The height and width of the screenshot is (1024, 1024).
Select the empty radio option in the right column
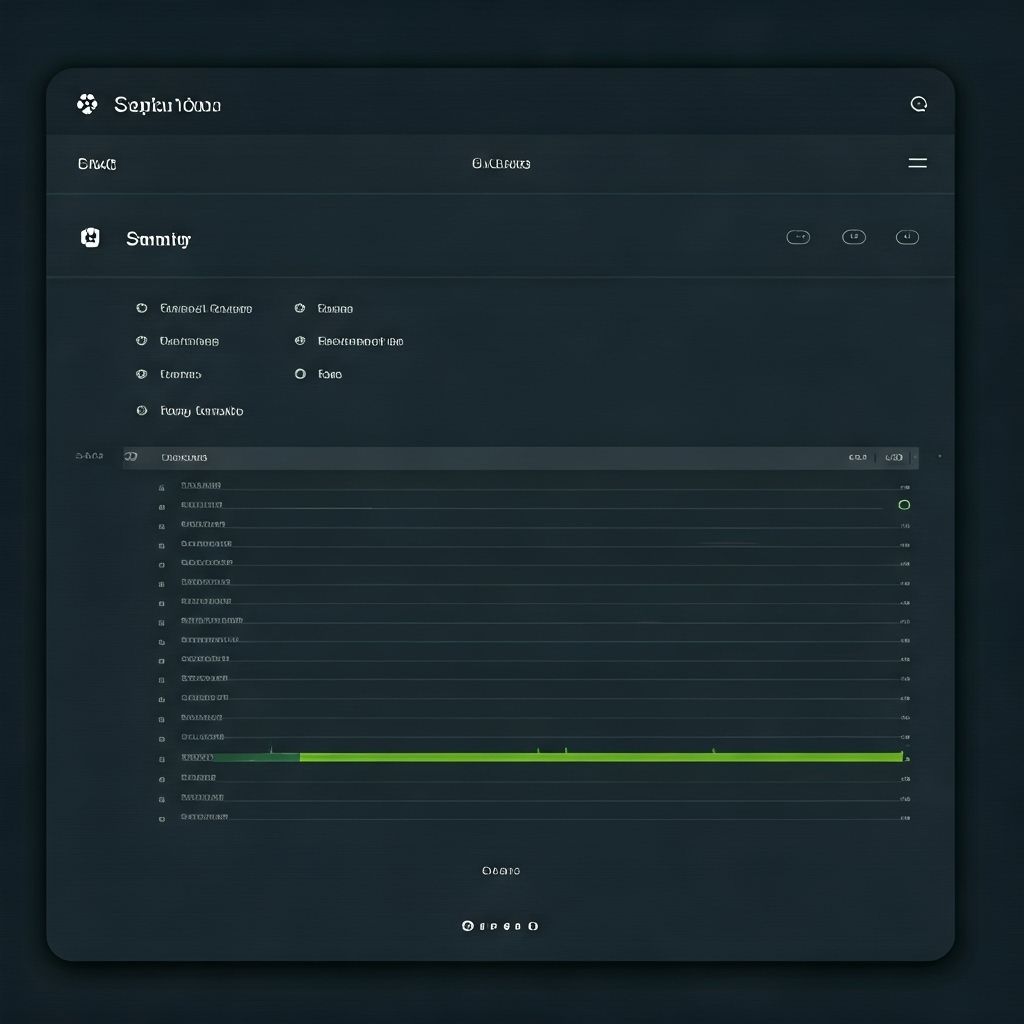(x=300, y=374)
